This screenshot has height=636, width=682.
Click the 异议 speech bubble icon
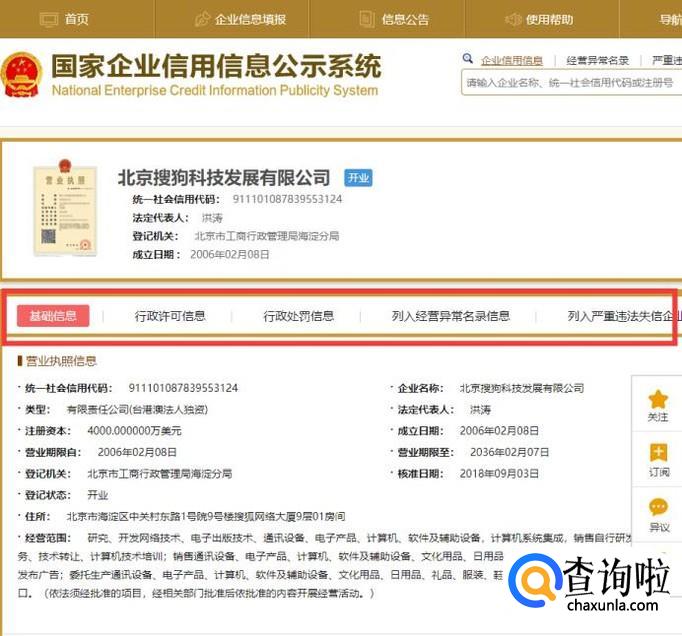(x=658, y=507)
